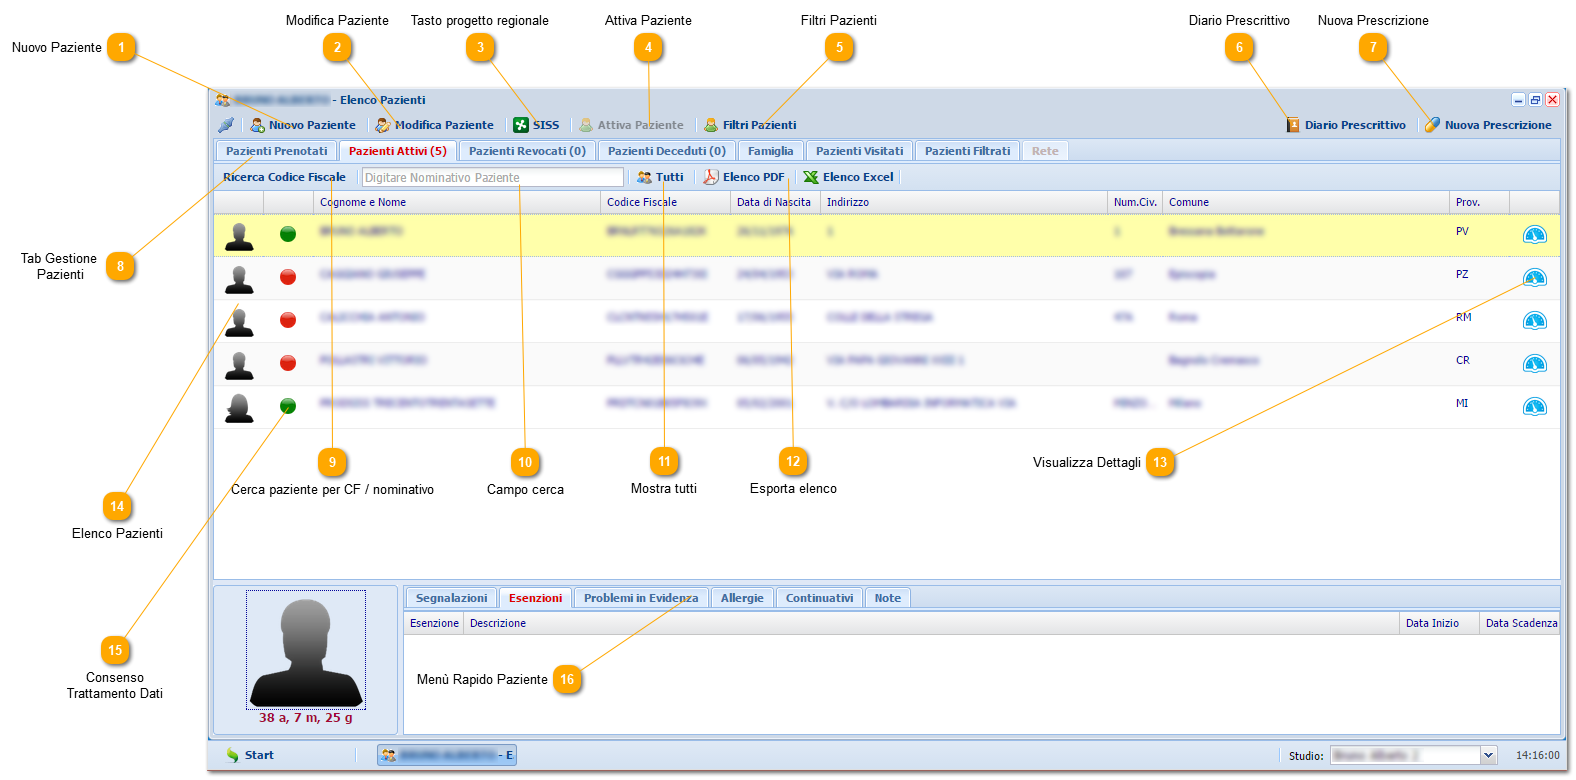Select the Esenzioni tab

[x=536, y=598]
